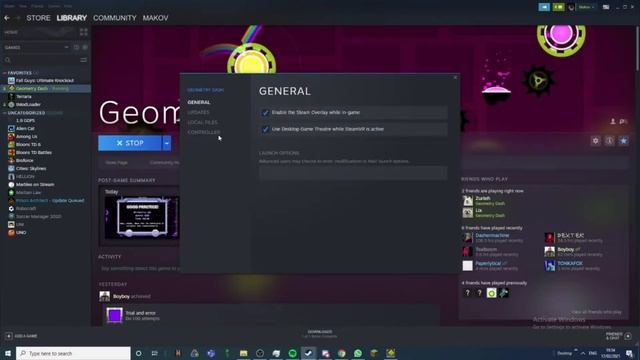
Task: Select Fall Guys: Ultimate Knockout in library
Action: pos(45,80)
